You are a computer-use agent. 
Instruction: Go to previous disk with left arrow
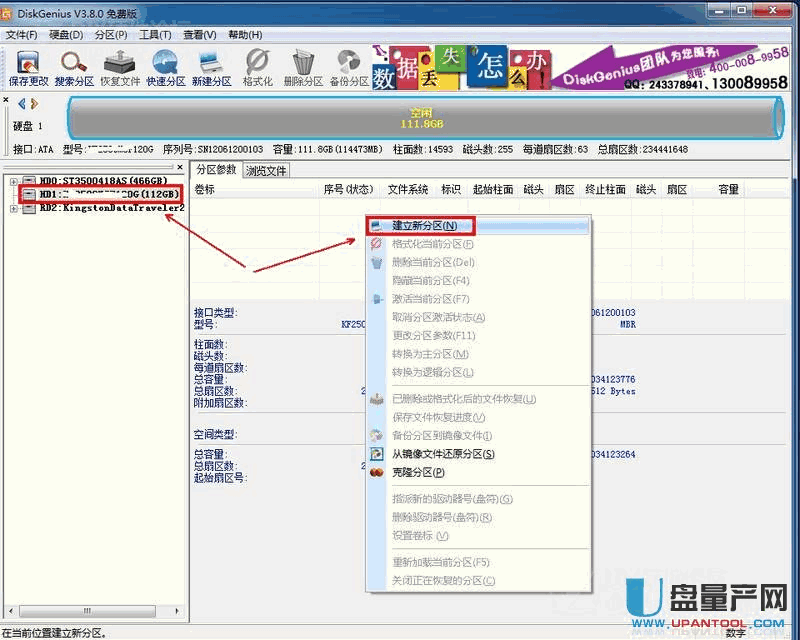coord(22,103)
